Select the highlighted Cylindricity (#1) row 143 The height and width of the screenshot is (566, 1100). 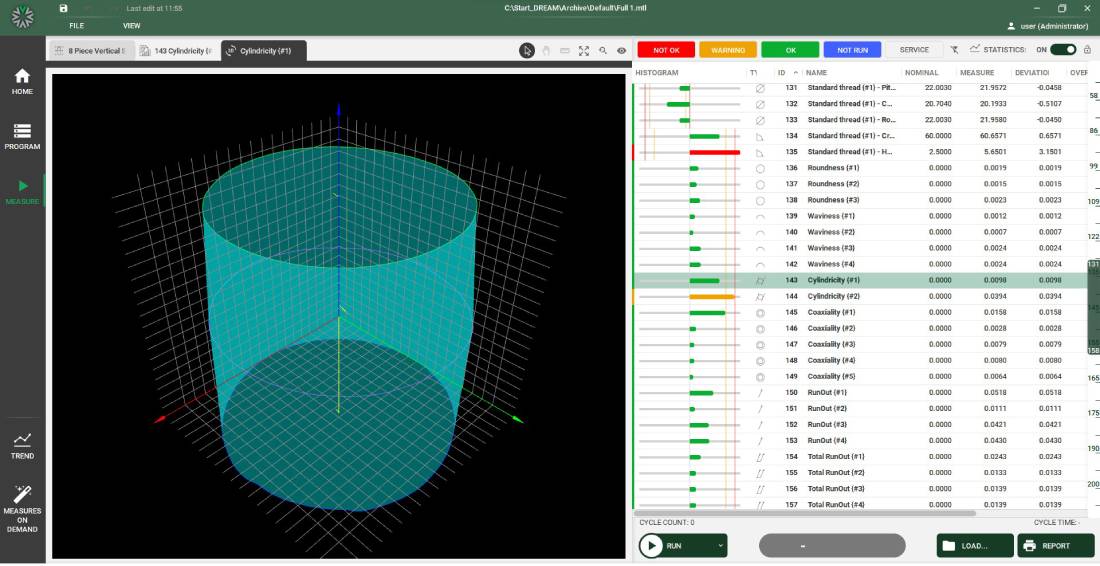(x=860, y=281)
